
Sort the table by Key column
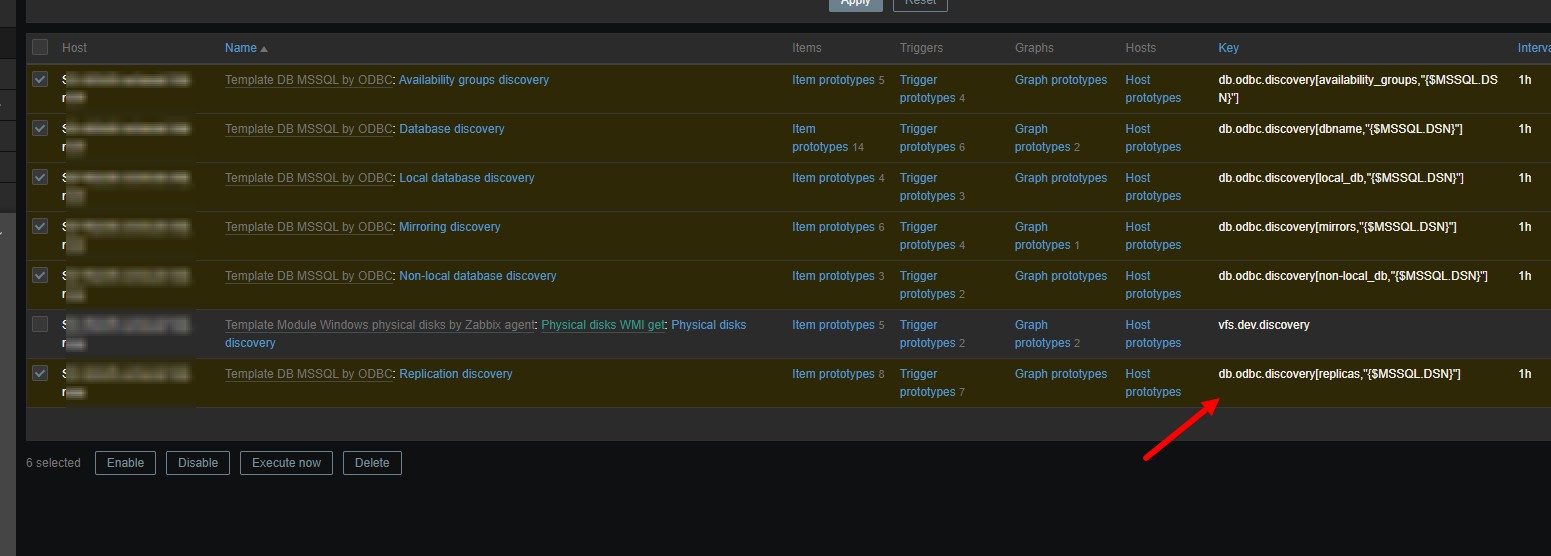[x=1228, y=48]
